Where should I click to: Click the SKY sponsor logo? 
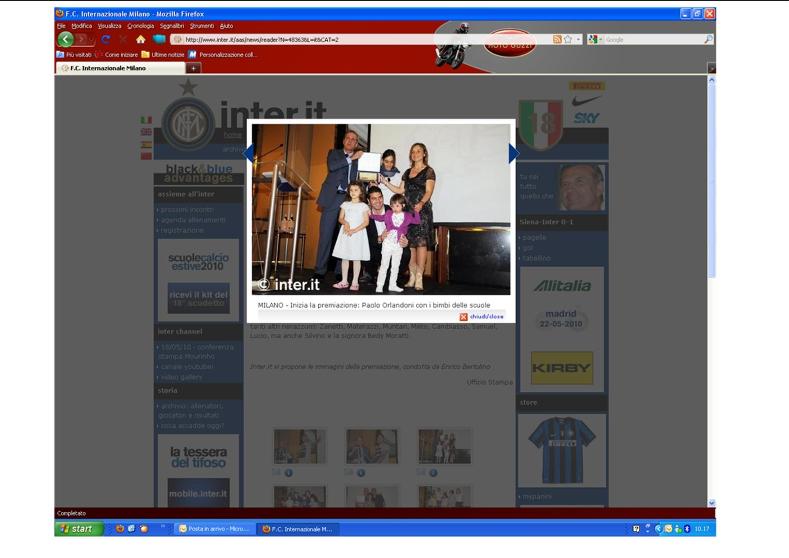click(586, 118)
